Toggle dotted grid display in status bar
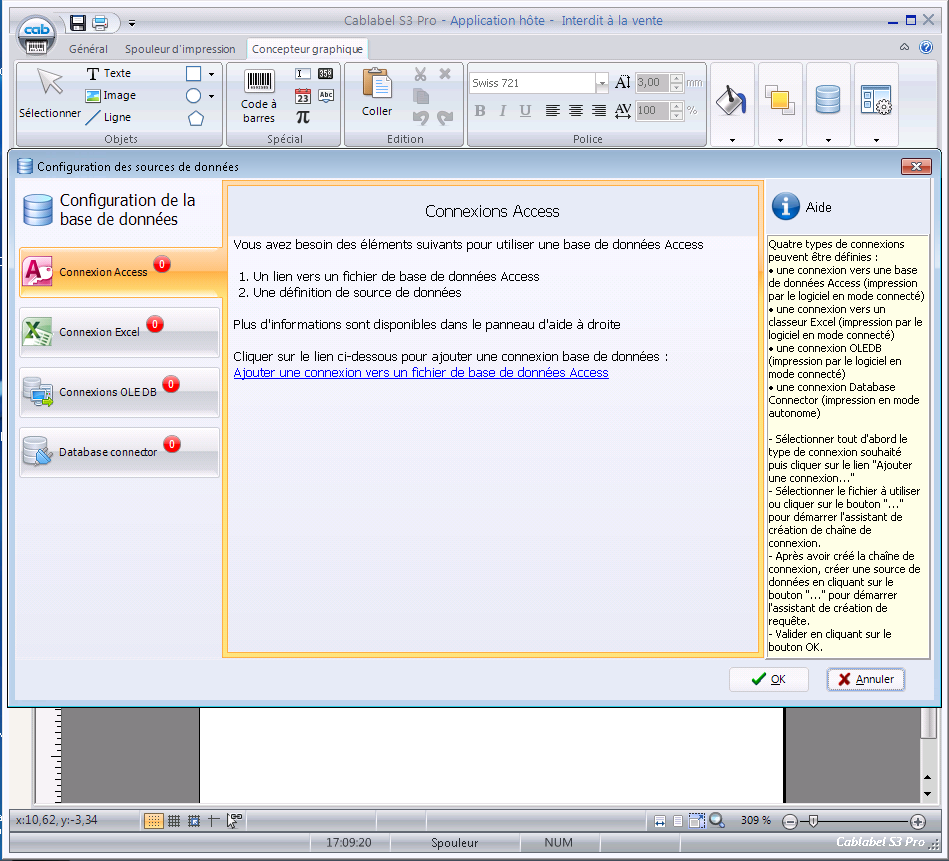The width and height of the screenshot is (949, 861). click(153, 820)
